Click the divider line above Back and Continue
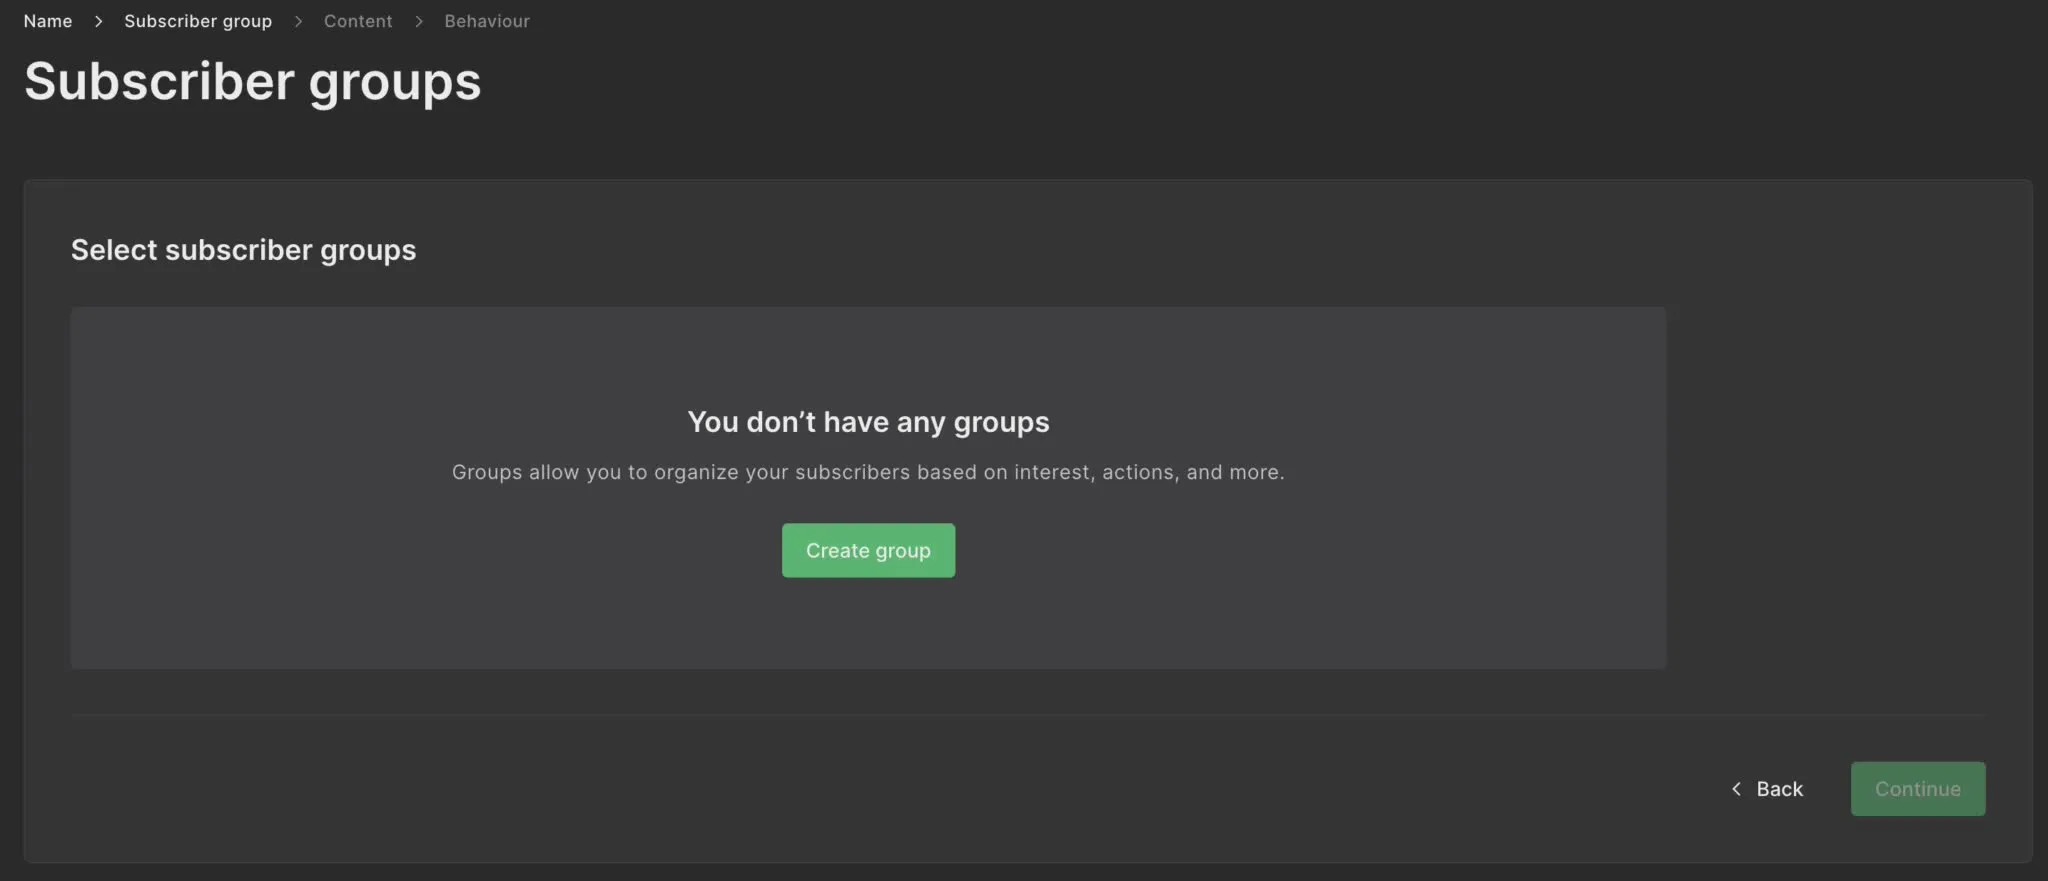Viewport: 2048px width, 881px height. (1027, 715)
